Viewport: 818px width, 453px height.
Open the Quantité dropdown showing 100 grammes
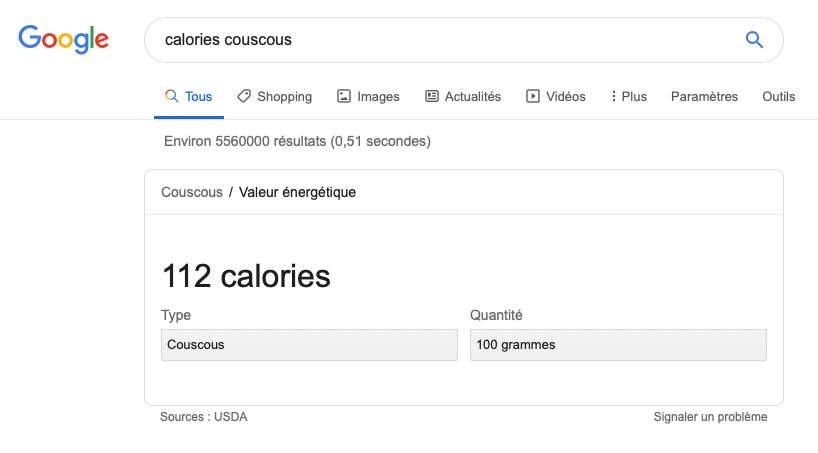[618, 345]
